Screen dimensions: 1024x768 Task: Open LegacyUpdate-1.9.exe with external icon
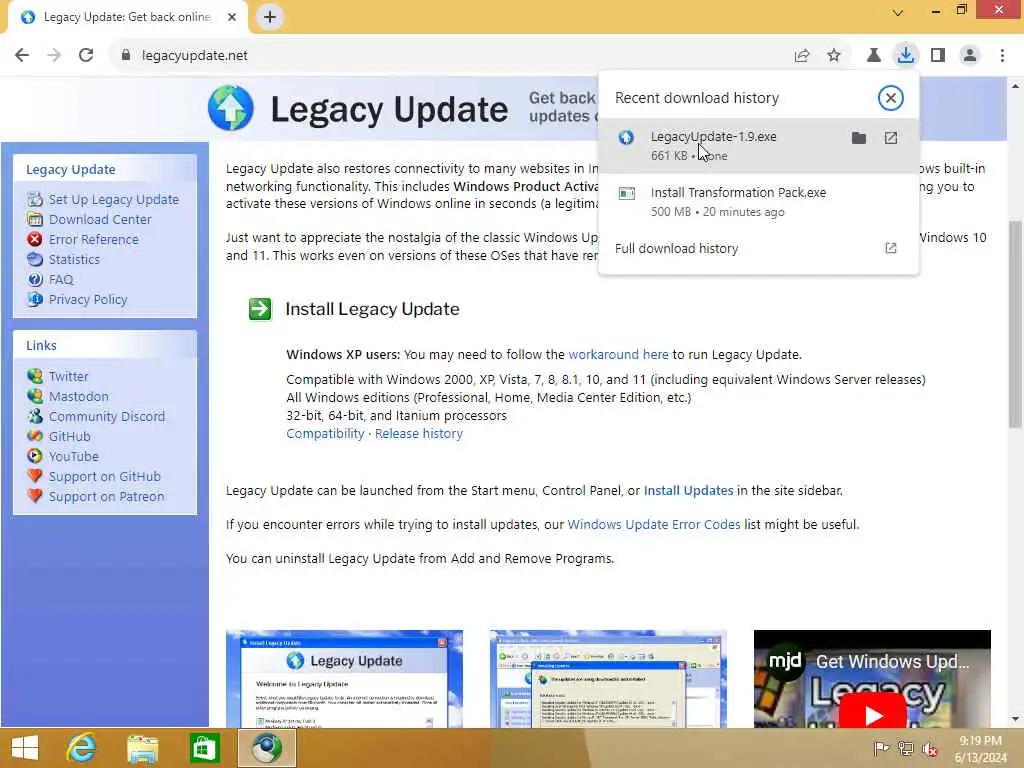click(x=891, y=138)
